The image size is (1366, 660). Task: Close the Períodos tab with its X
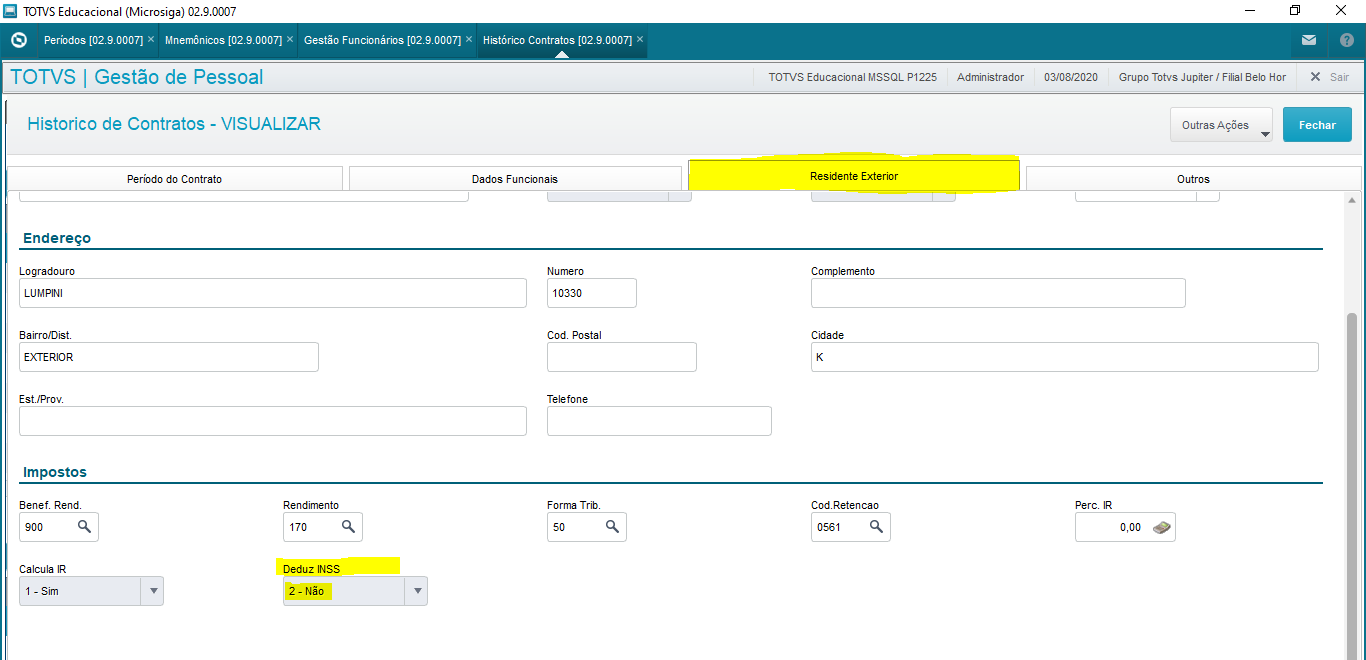(151, 40)
